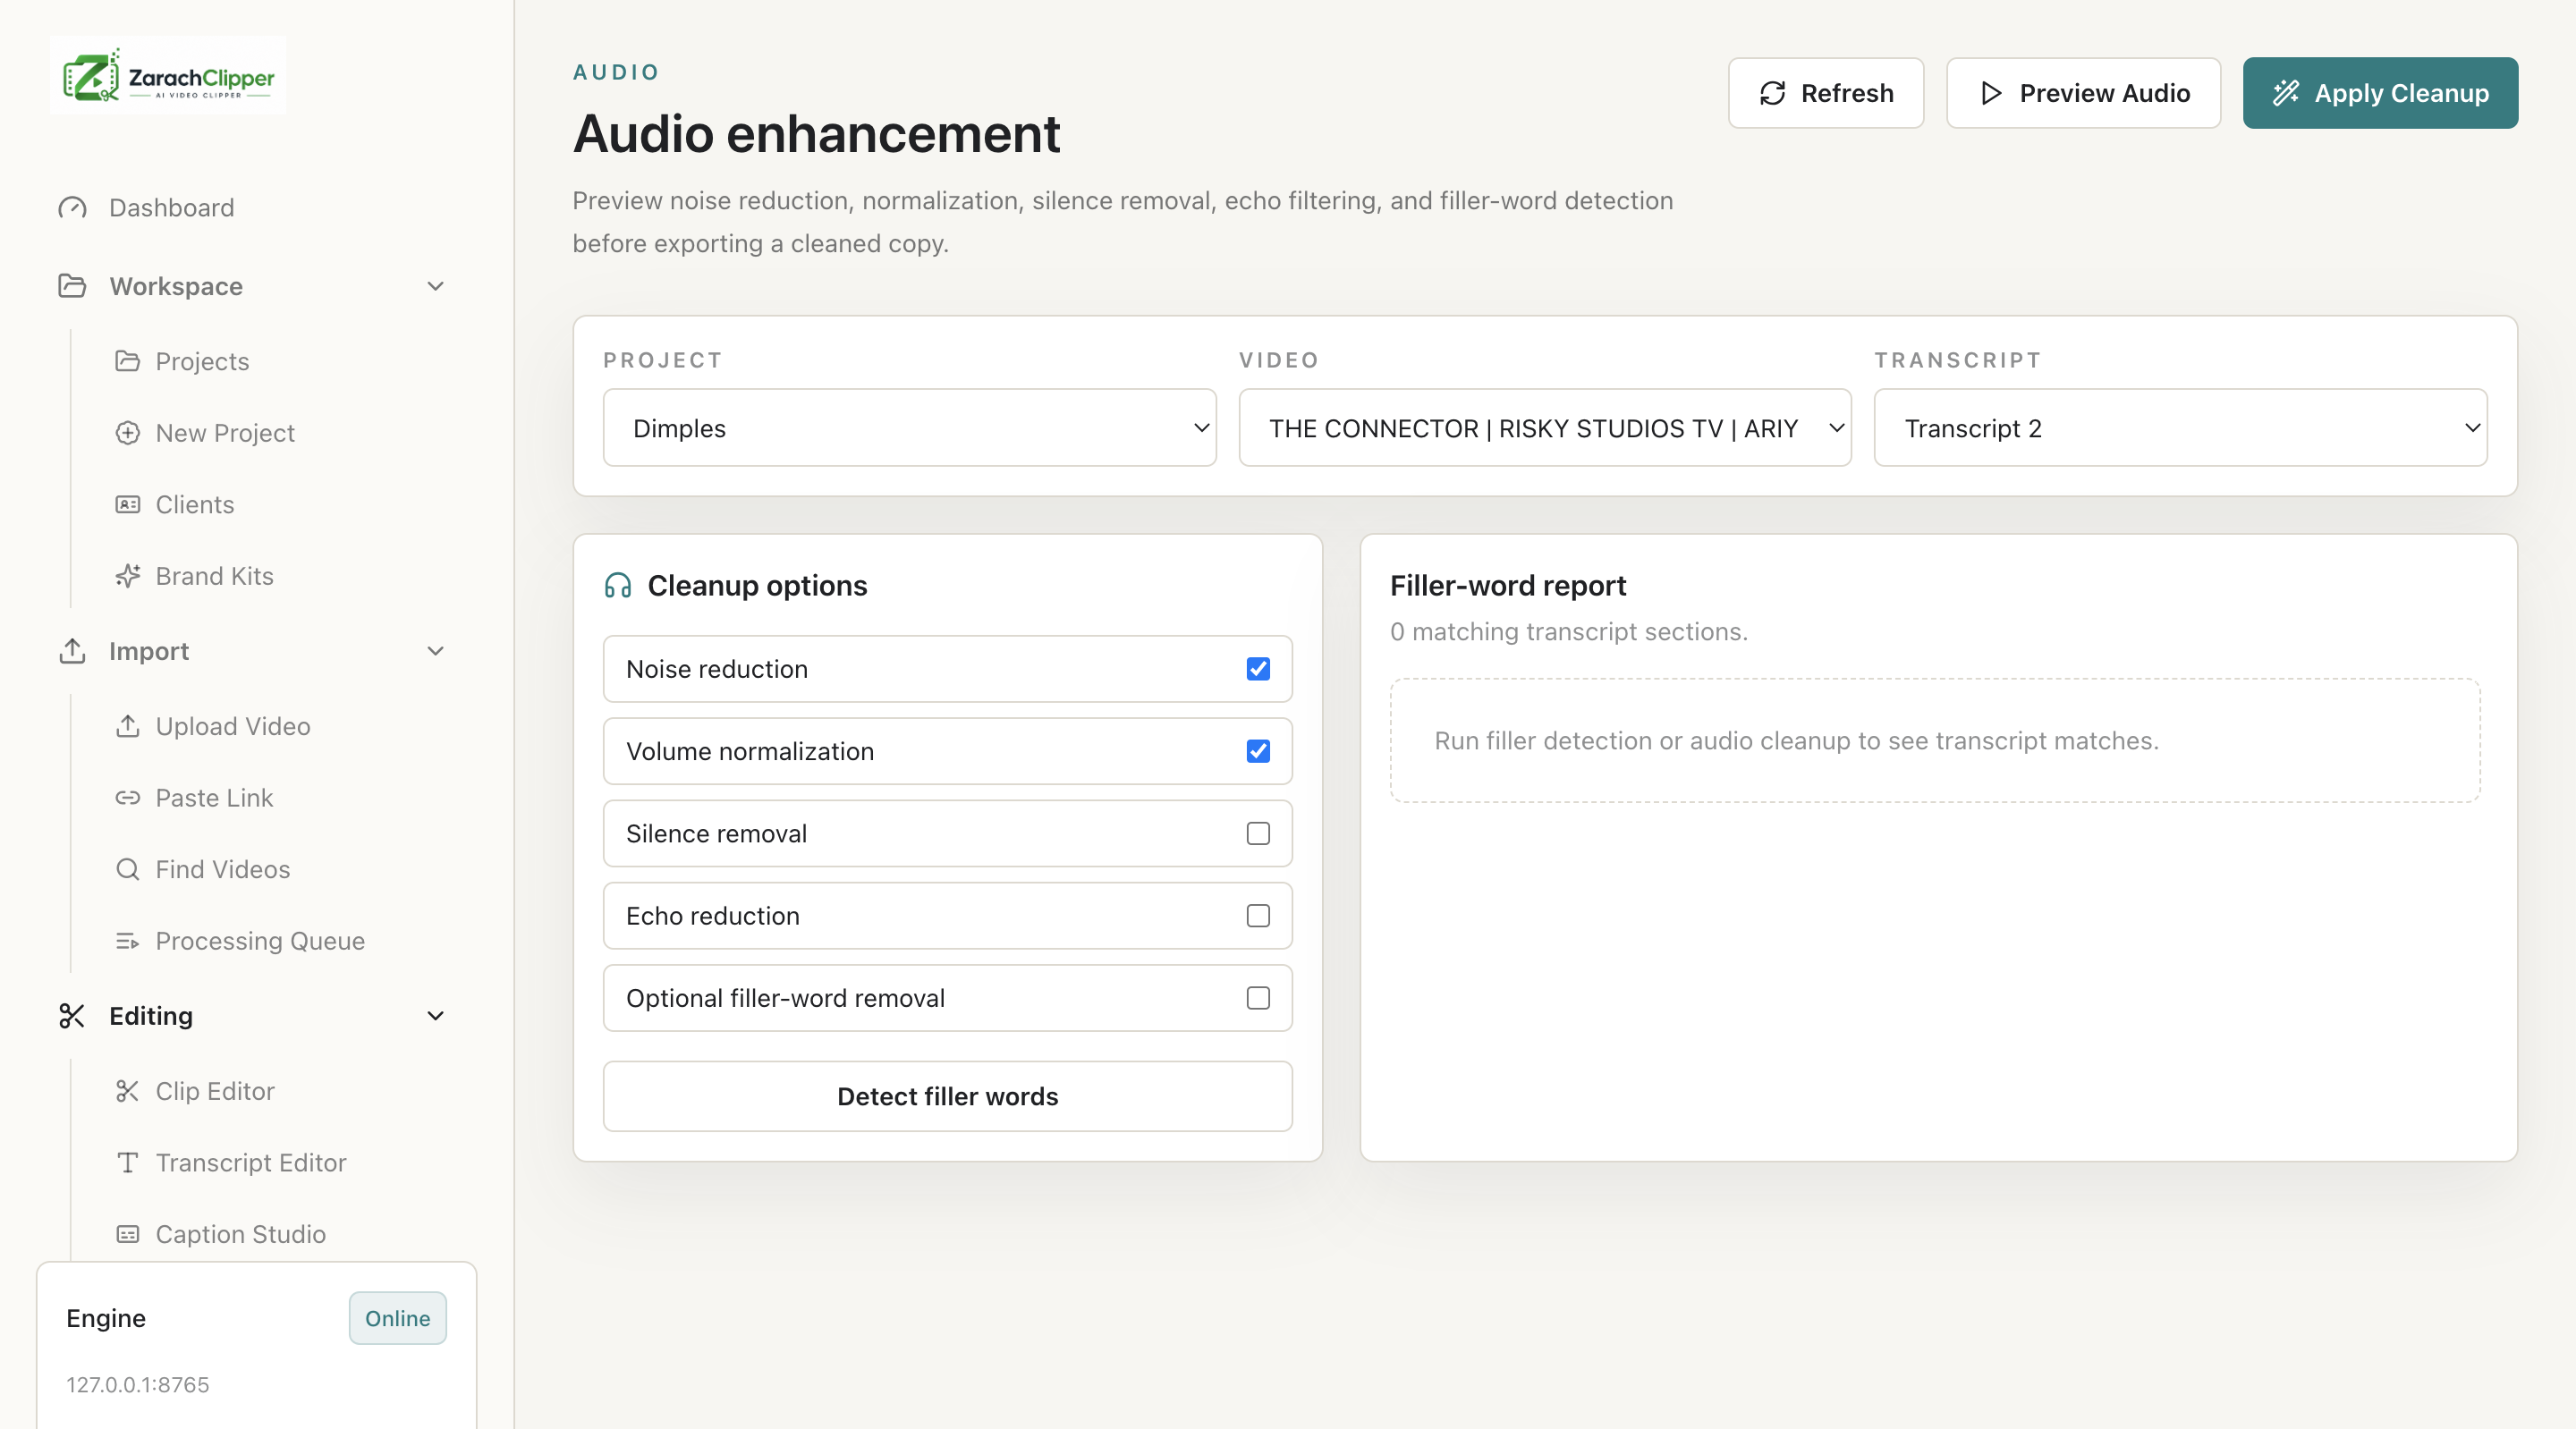This screenshot has width=2576, height=1429.
Task: Open the Video dropdown for THE CONNECTOR
Action: (1544, 428)
